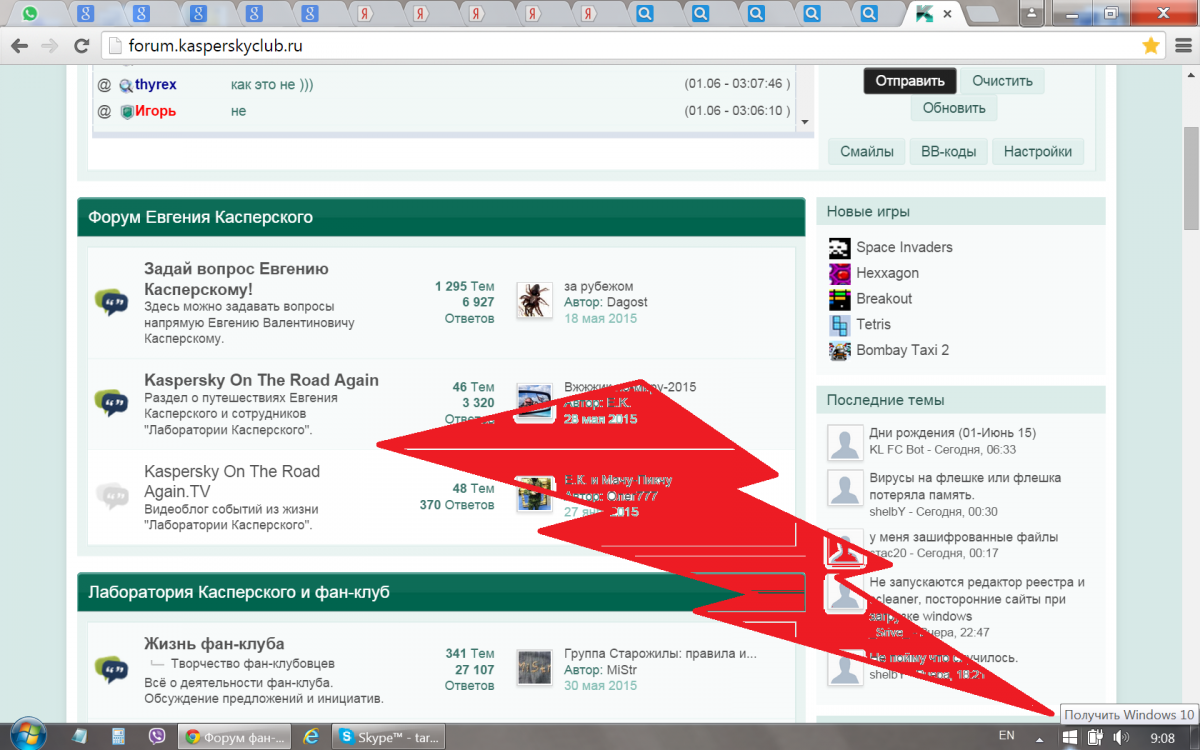The image size is (1200, 750).
Task: Click the Space Invaders game icon
Action: pos(840,247)
